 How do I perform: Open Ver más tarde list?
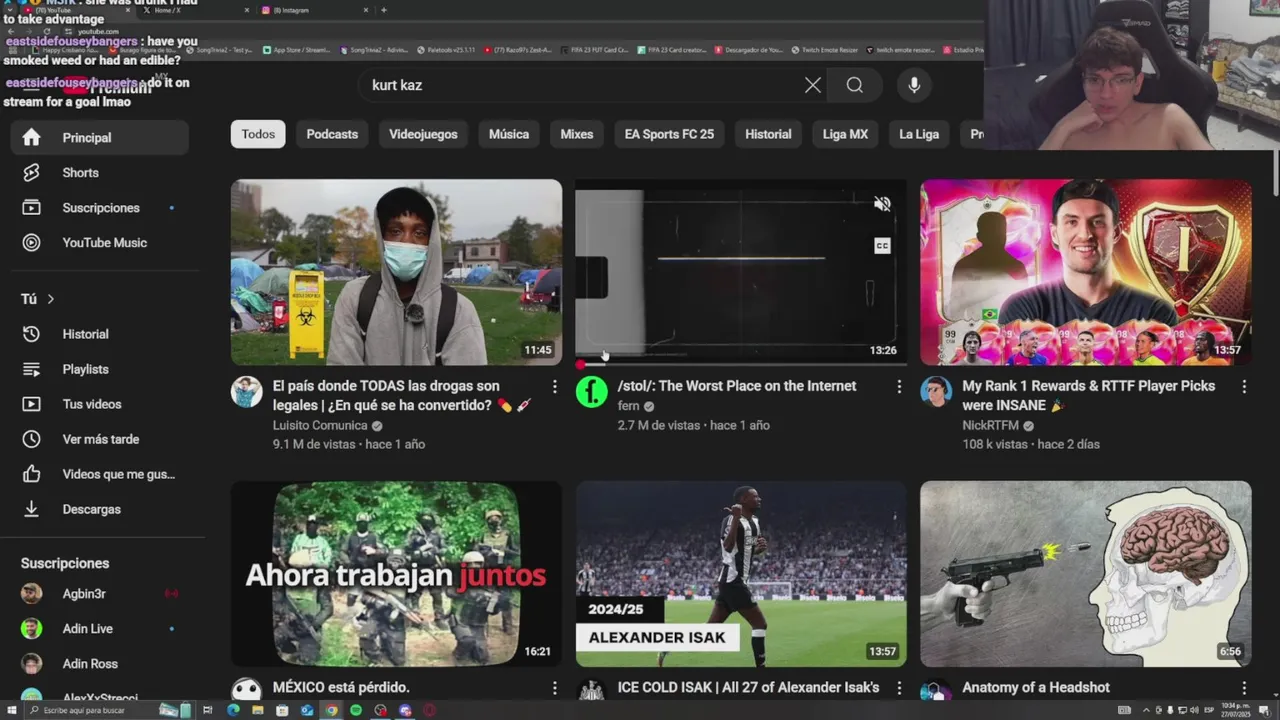100,439
